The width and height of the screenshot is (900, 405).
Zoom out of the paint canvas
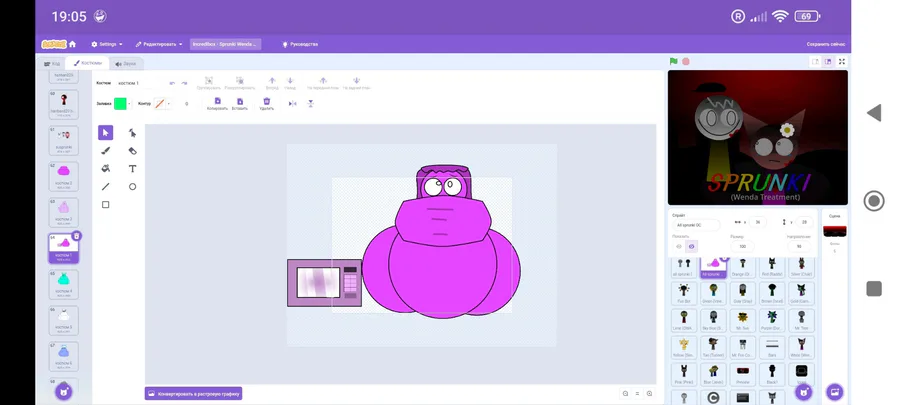pyautogui.click(x=625, y=394)
